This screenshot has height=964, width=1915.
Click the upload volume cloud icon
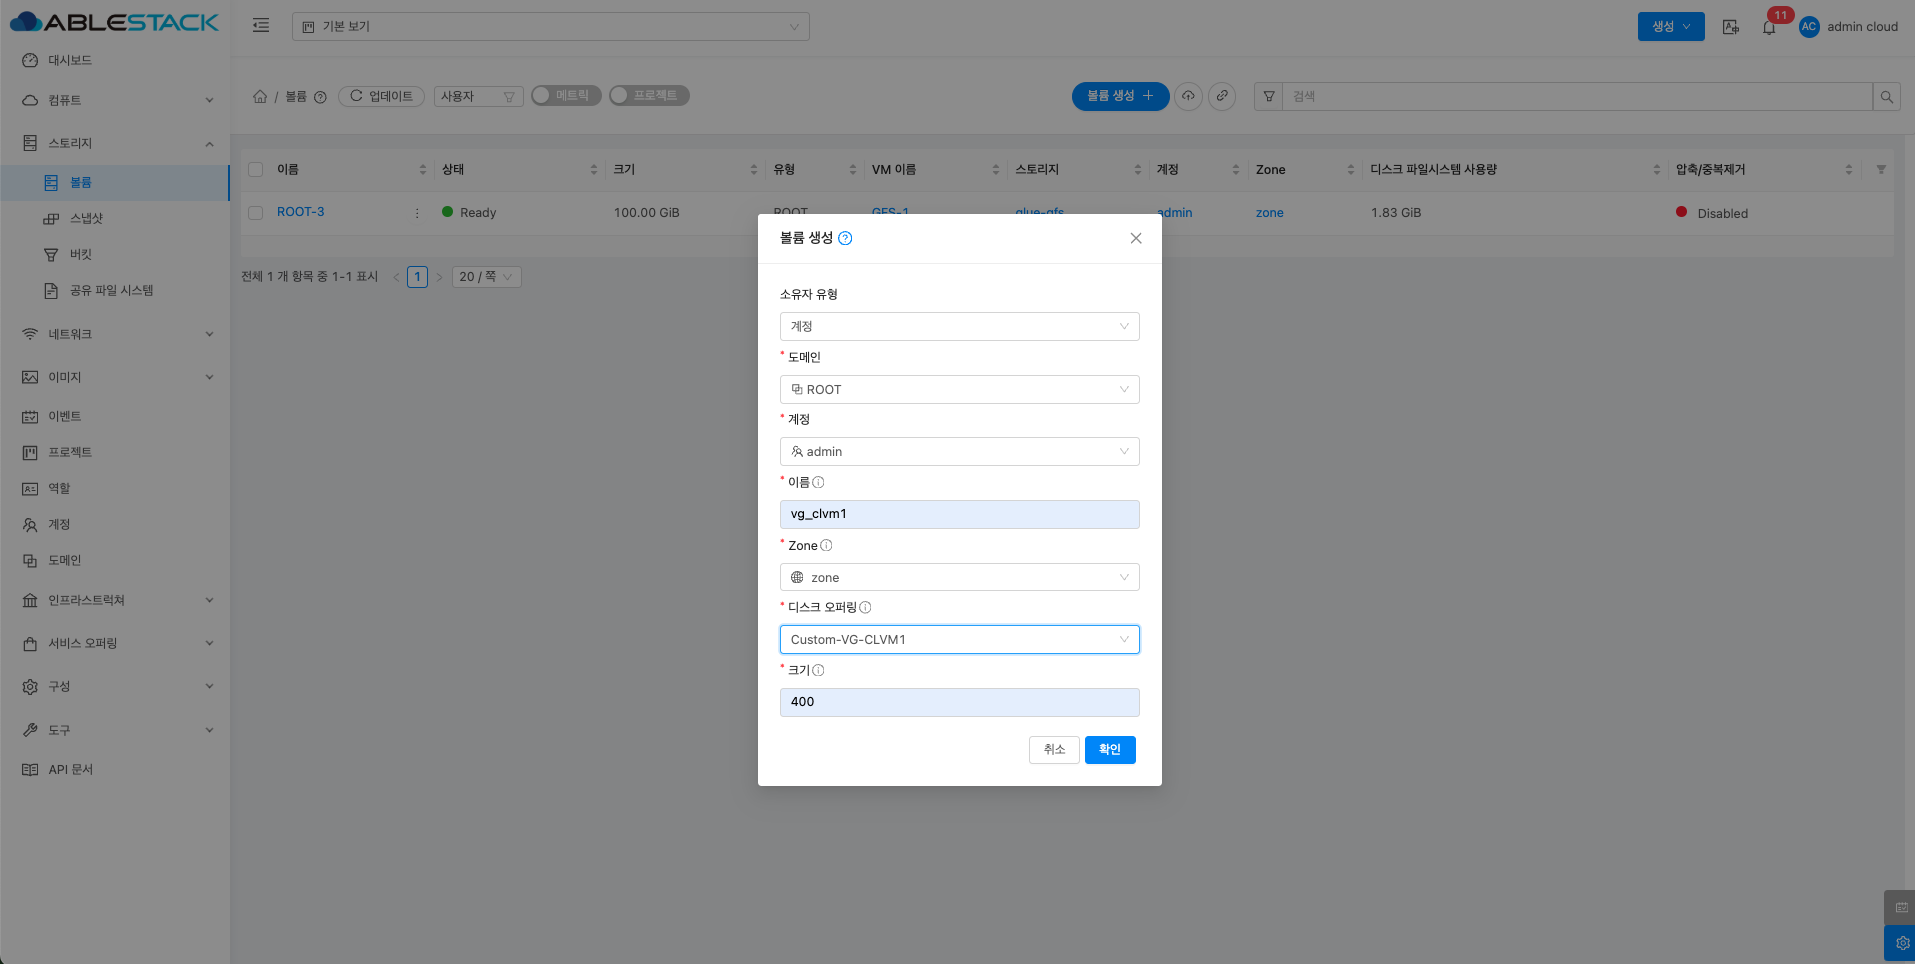point(1188,96)
